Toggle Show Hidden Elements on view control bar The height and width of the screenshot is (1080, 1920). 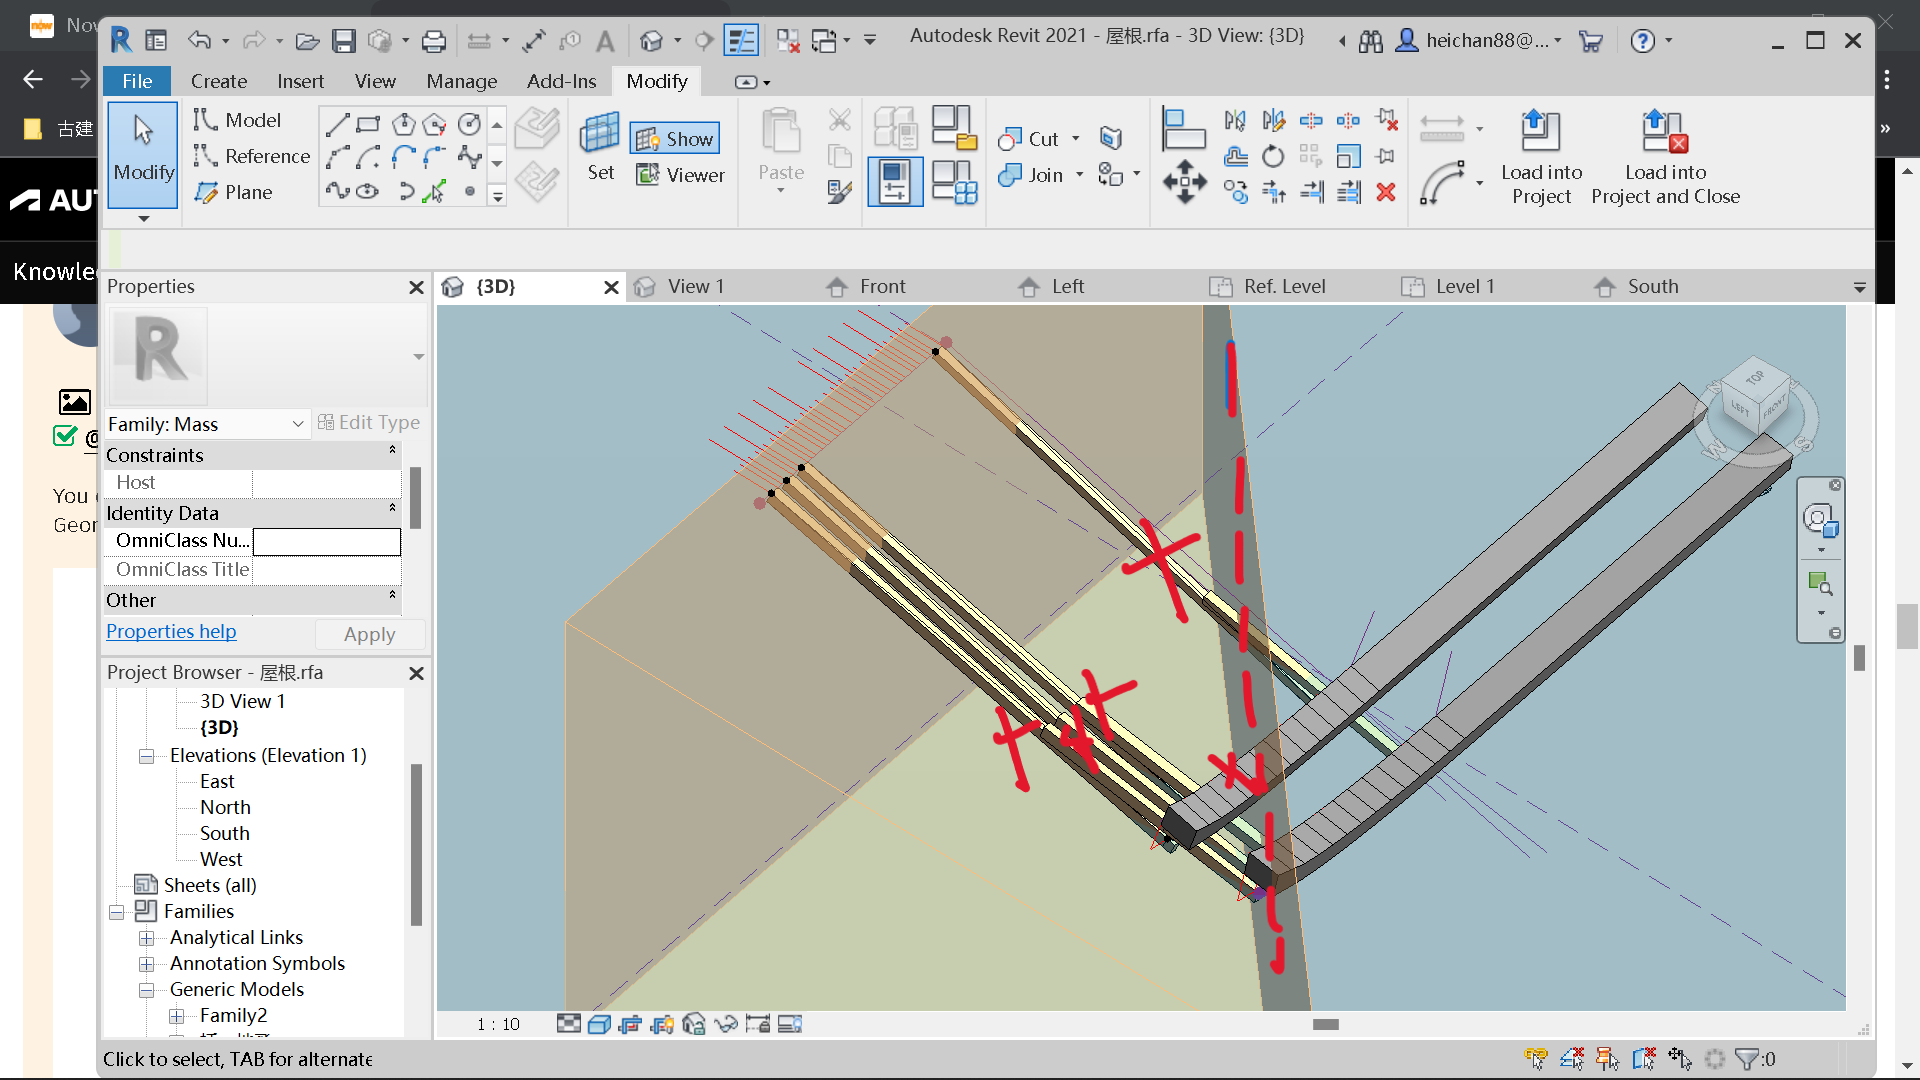pyautogui.click(x=790, y=1024)
